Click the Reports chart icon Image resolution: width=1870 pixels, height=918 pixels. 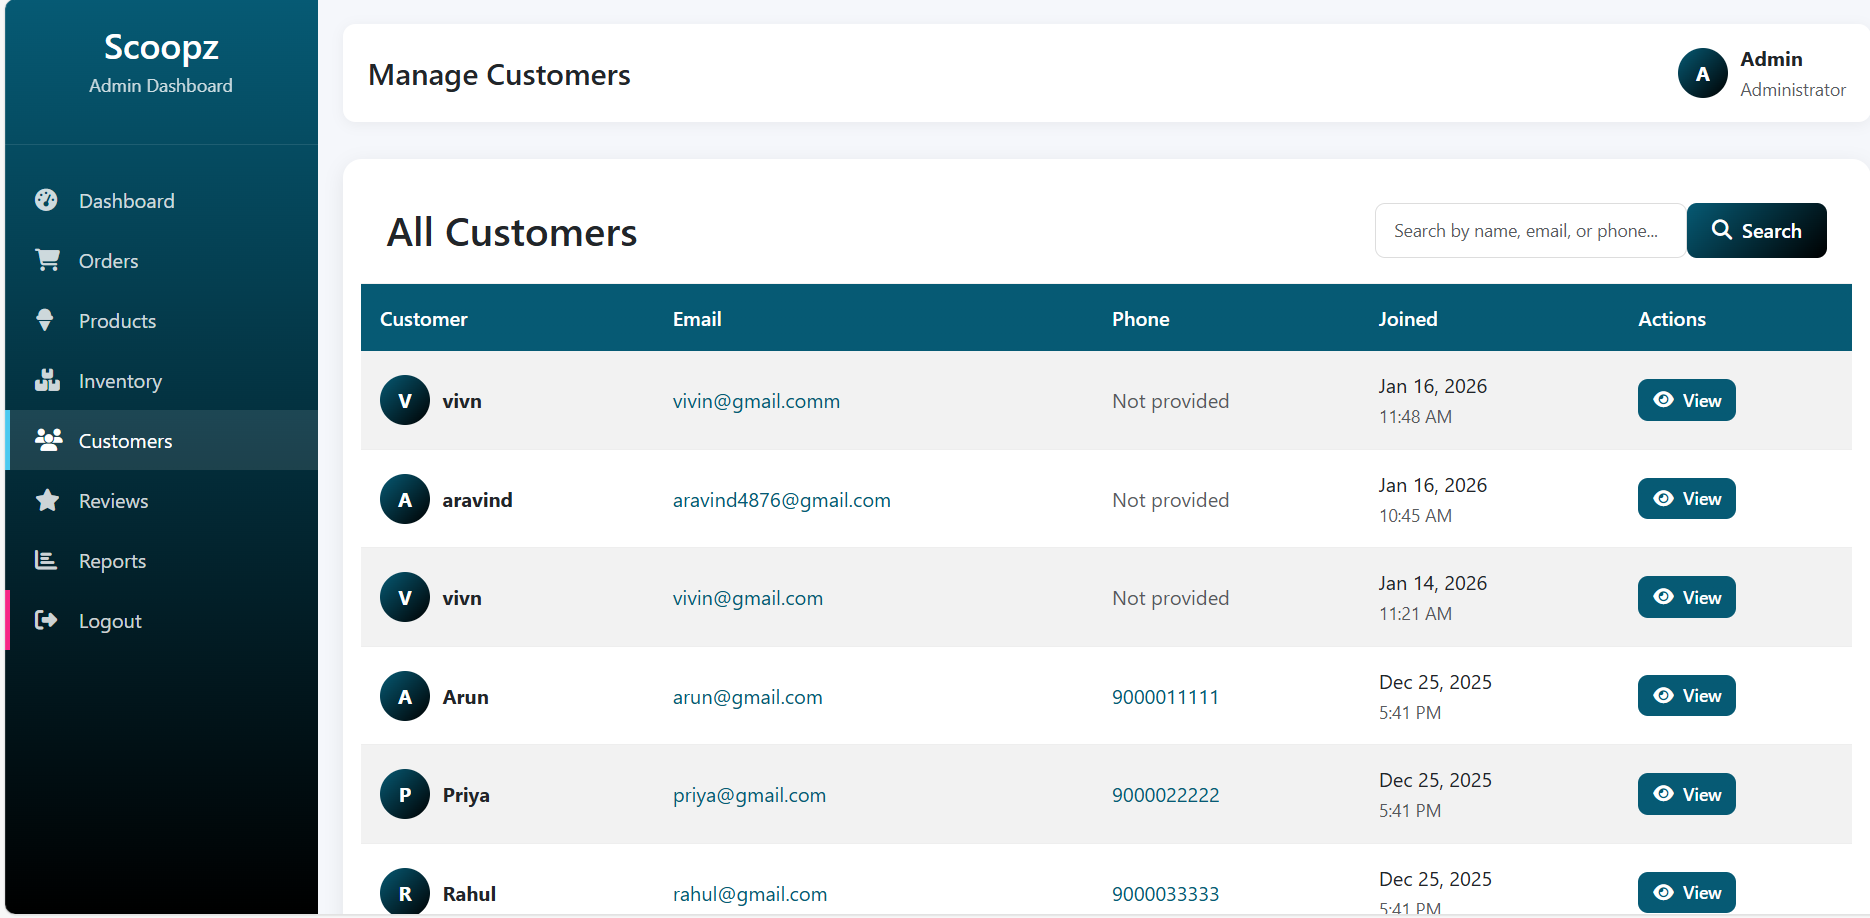tap(46, 560)
